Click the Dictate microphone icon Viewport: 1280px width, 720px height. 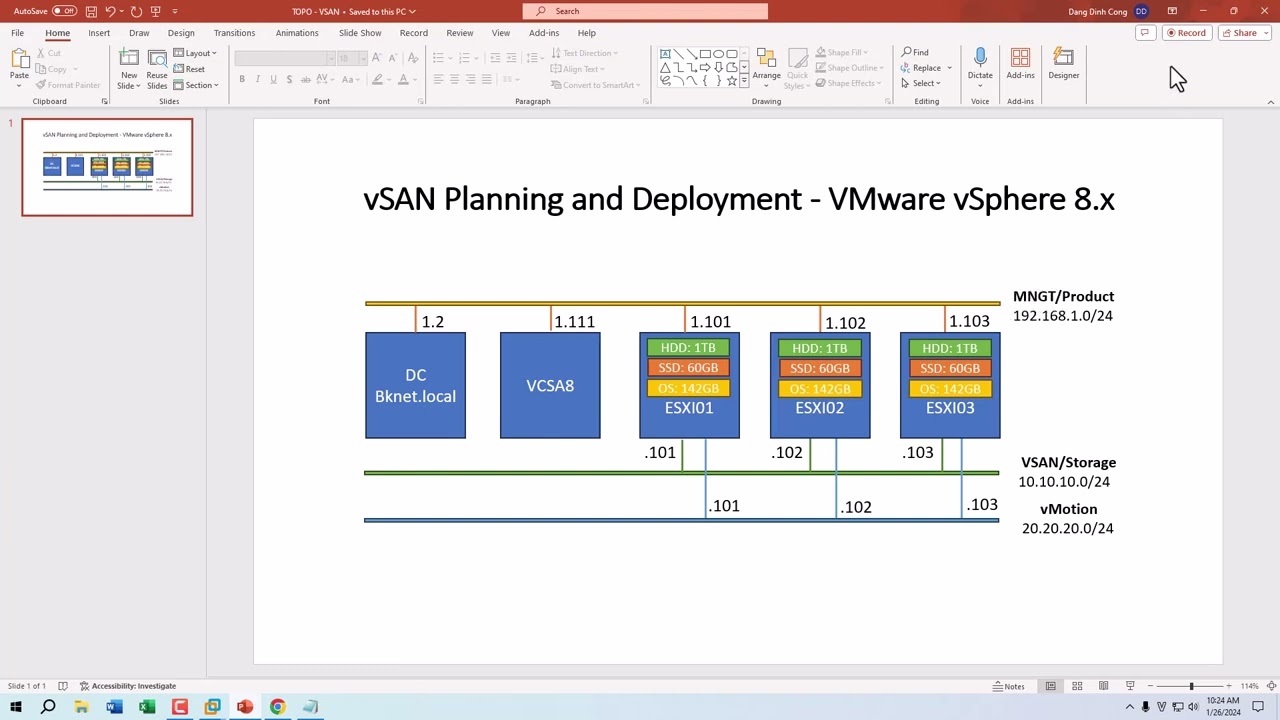[x=980, y=58]
